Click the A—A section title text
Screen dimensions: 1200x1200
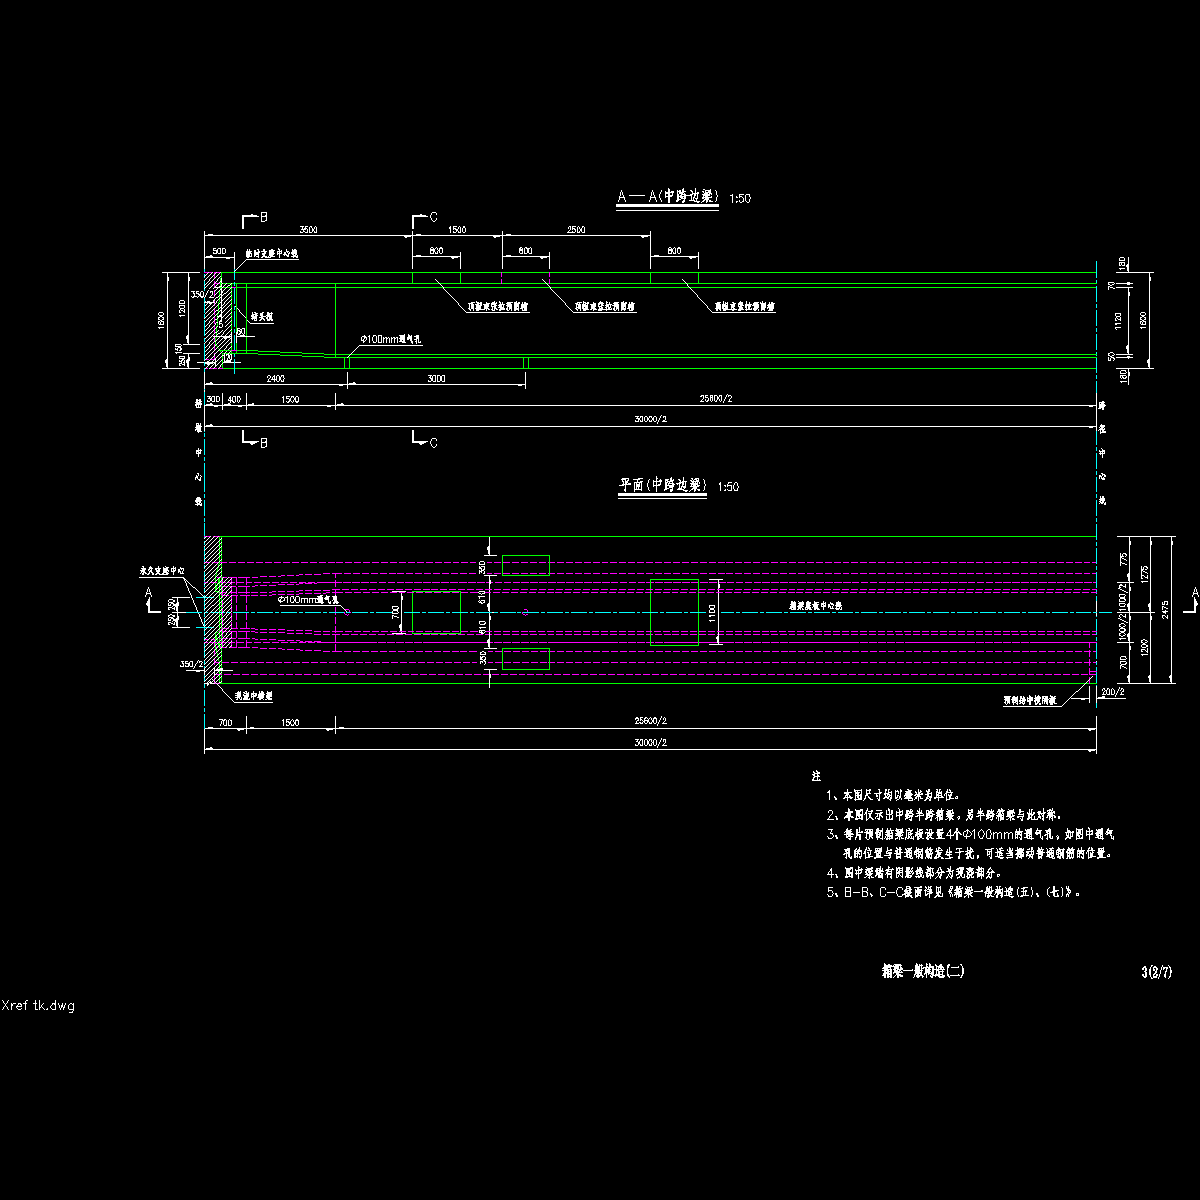[x=668, y=198]
